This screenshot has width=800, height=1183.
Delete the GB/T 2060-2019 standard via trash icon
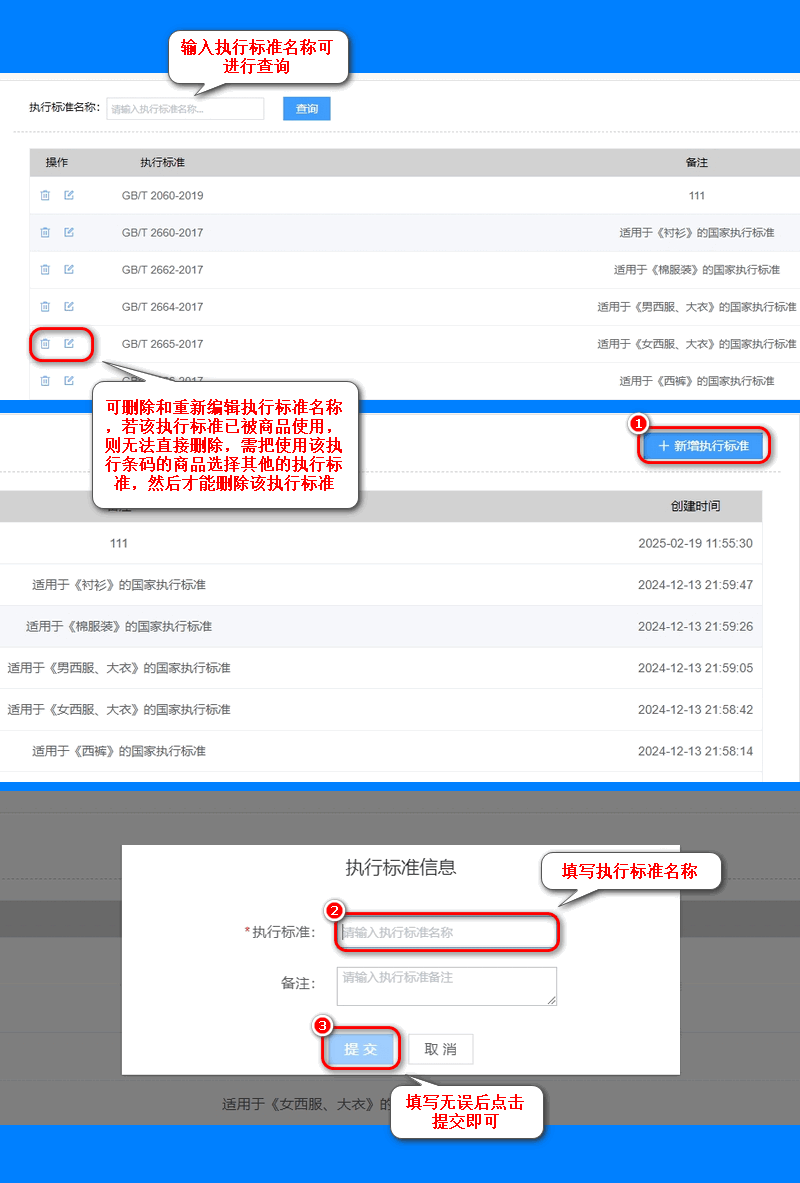(x=45, y=195)
